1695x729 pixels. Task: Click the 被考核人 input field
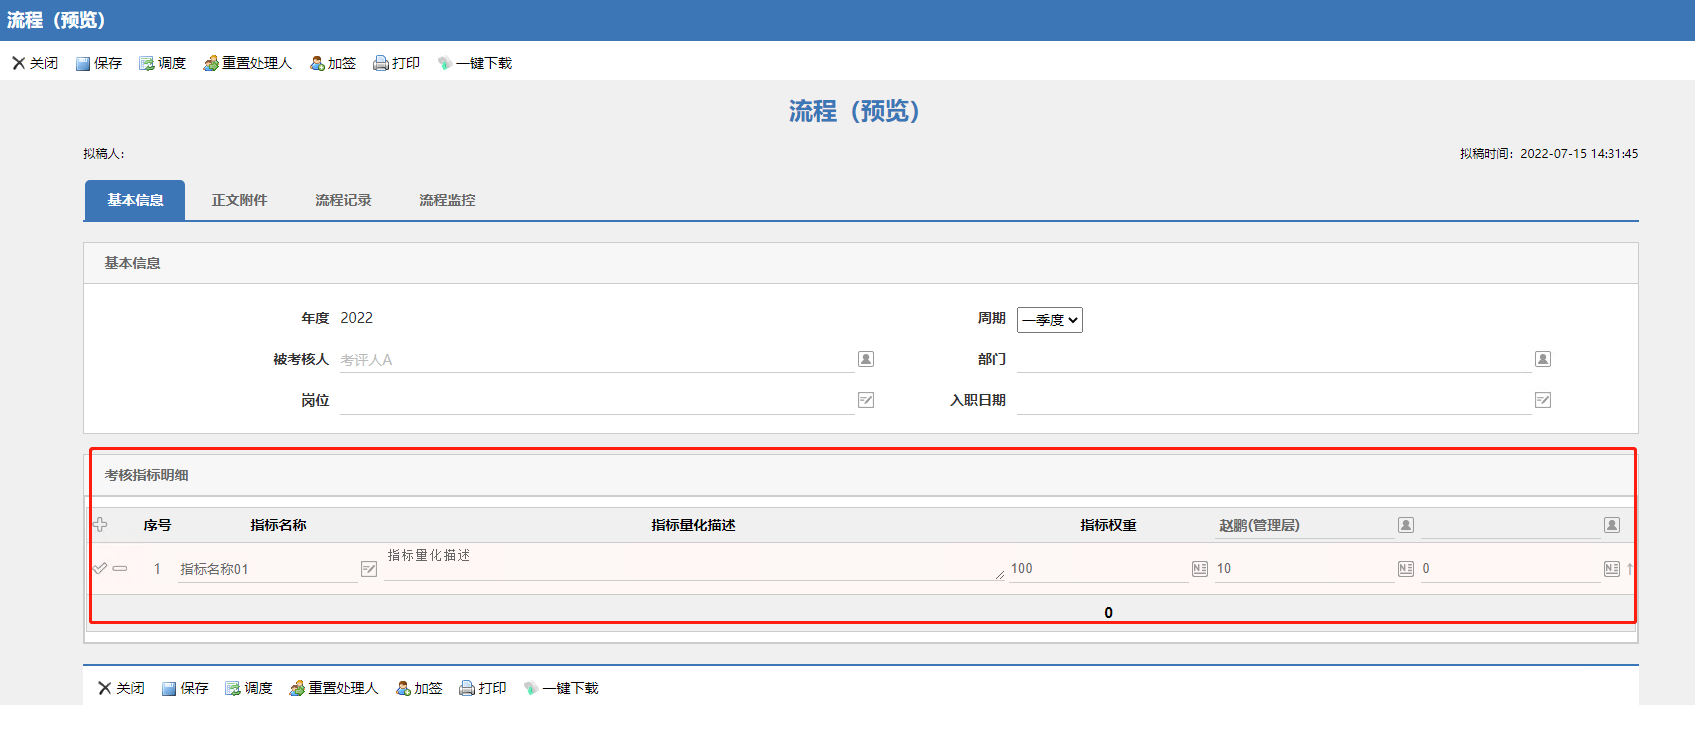pos(596,360)
